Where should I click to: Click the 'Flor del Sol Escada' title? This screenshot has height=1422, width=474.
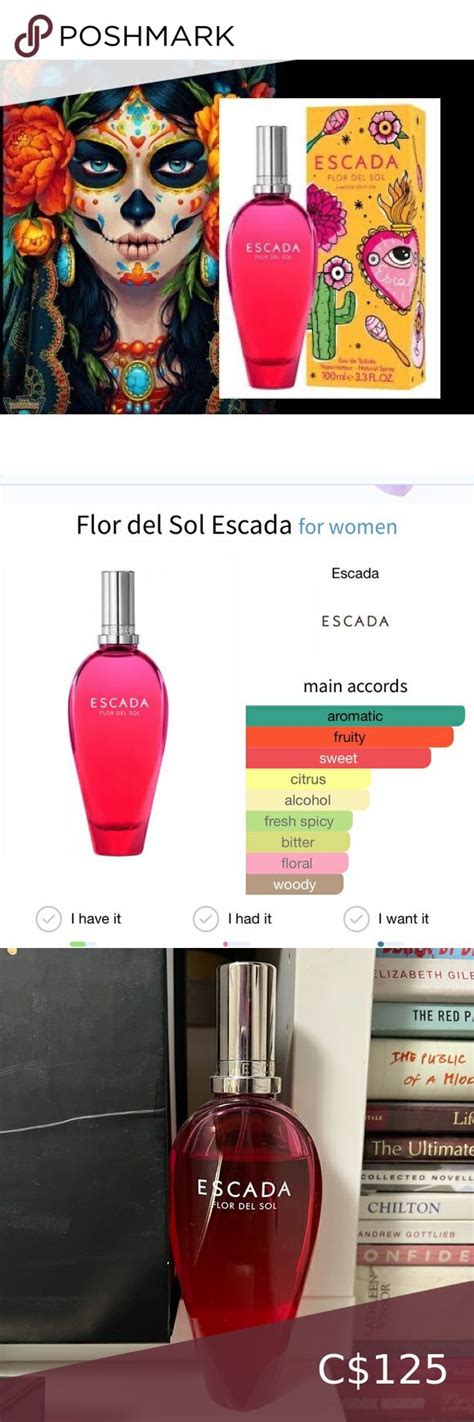point(184,526)
